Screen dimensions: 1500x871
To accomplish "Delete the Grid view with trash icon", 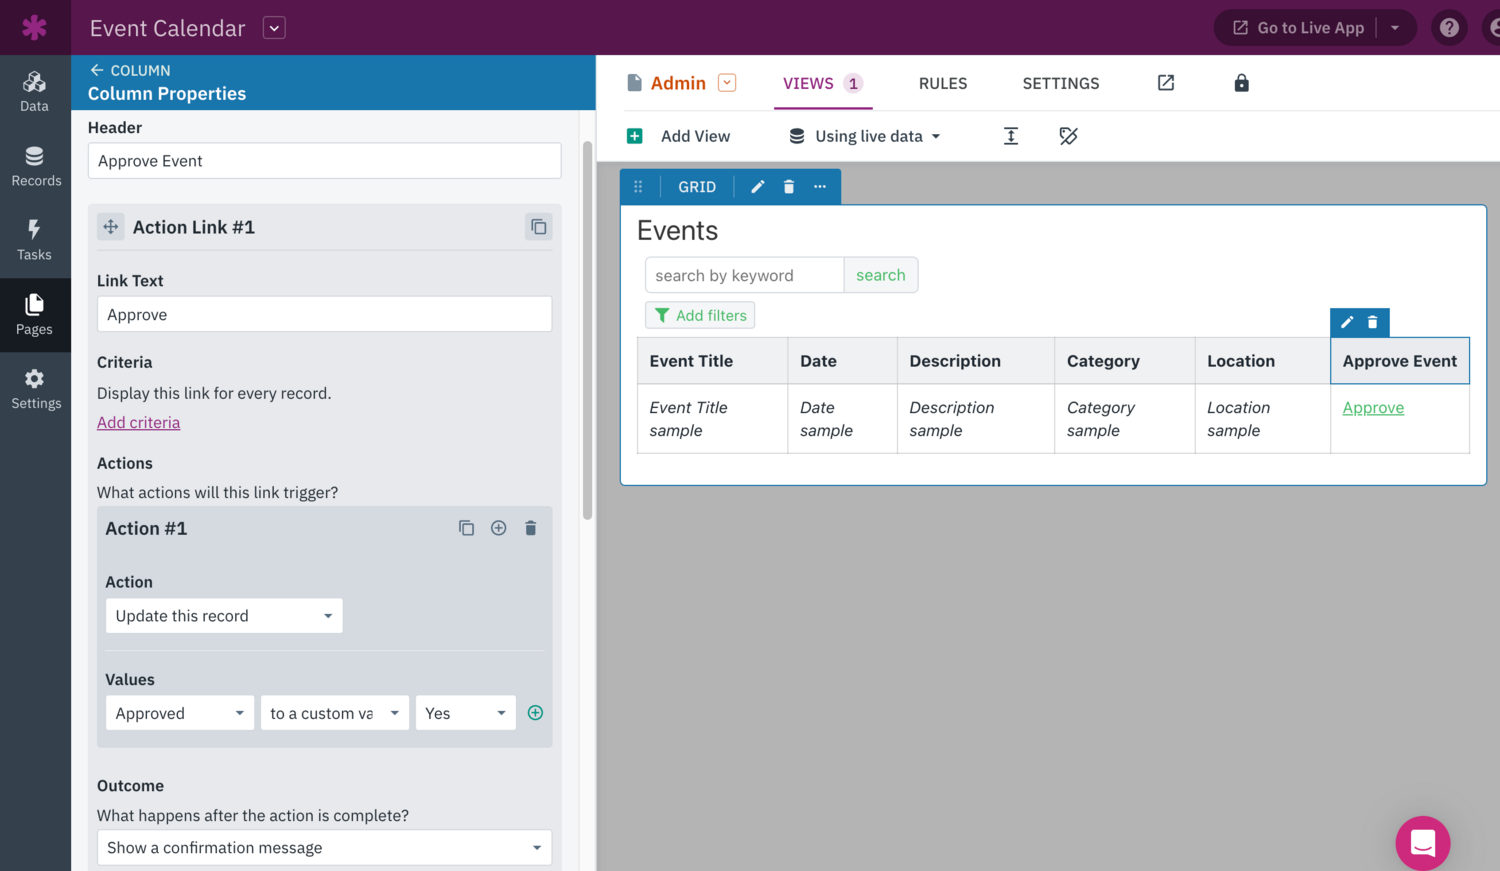I will 789,187.
